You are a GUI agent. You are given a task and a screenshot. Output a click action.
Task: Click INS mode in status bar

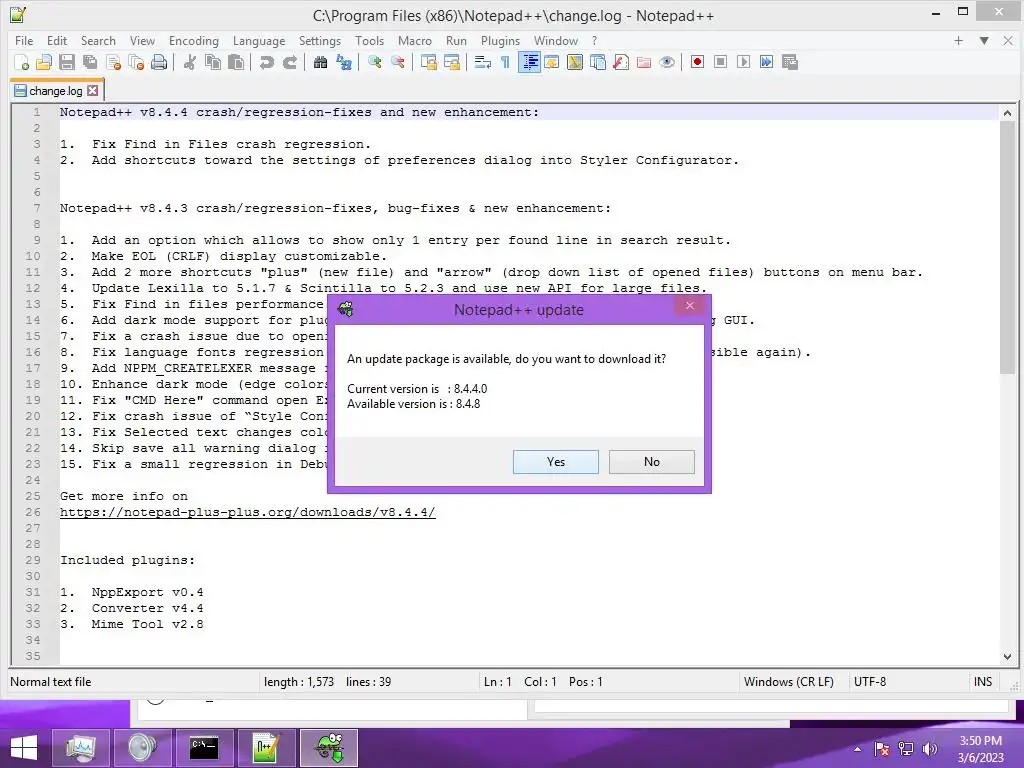[x=983, y=682]
